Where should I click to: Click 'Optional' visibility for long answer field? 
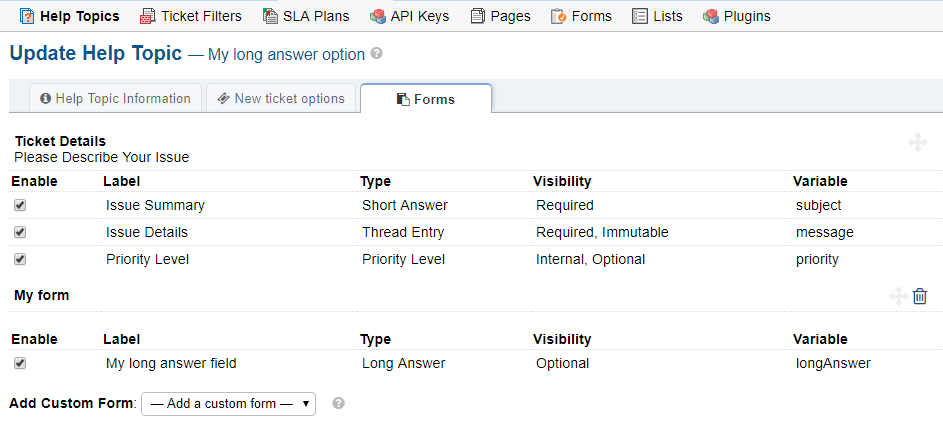click(562, 363)
